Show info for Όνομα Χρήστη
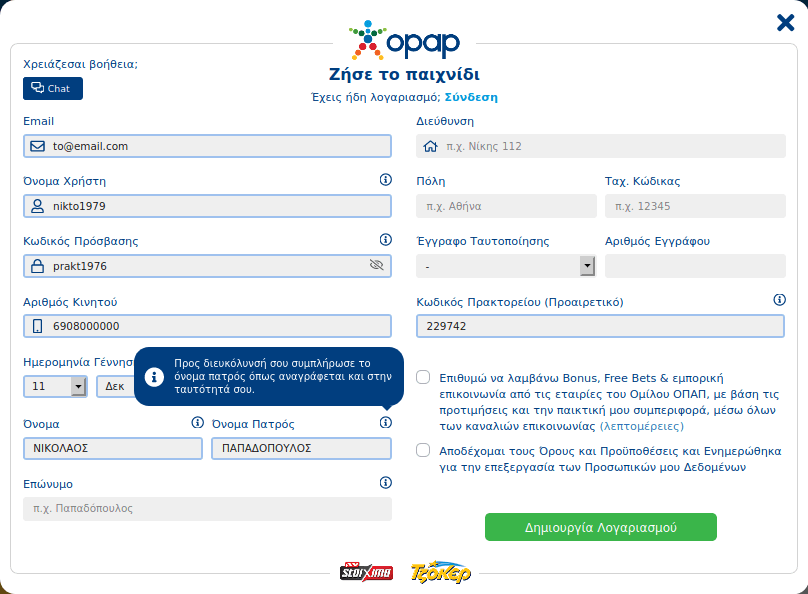This screenshot has height=594, width=808. point(385,180)
